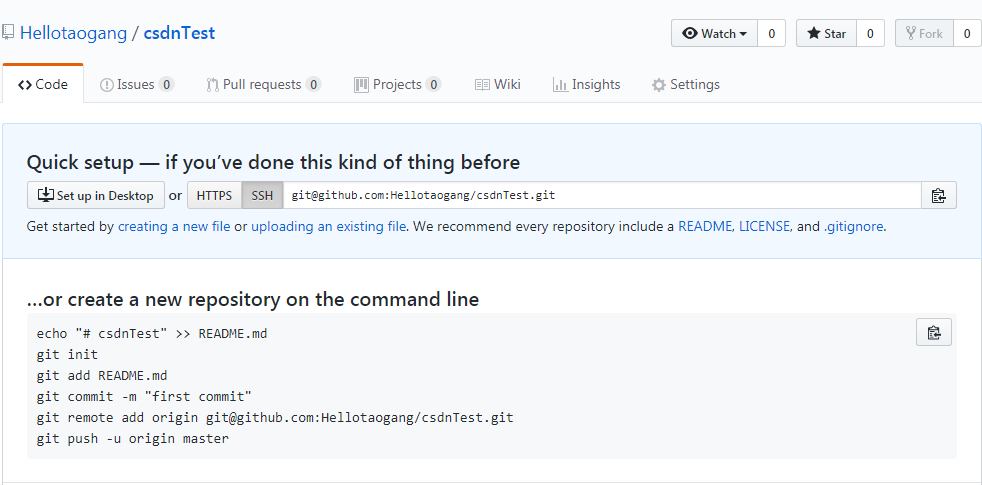The height and width of the screenshot is (485, 982).
Task: Click the git commit -m "first commit" line
Action: pyautogui.click(x=144, y=397)
